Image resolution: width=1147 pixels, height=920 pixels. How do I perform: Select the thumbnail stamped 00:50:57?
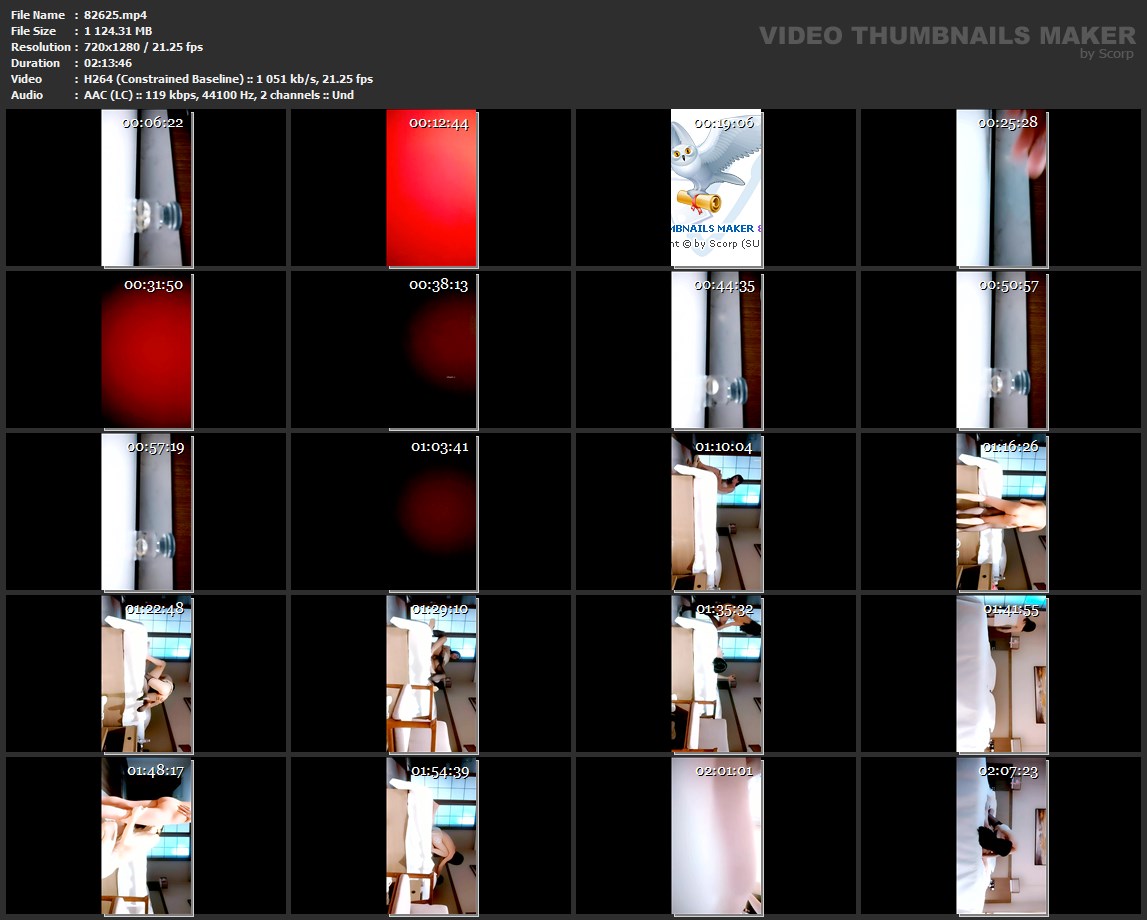[x=1001, y=350]
